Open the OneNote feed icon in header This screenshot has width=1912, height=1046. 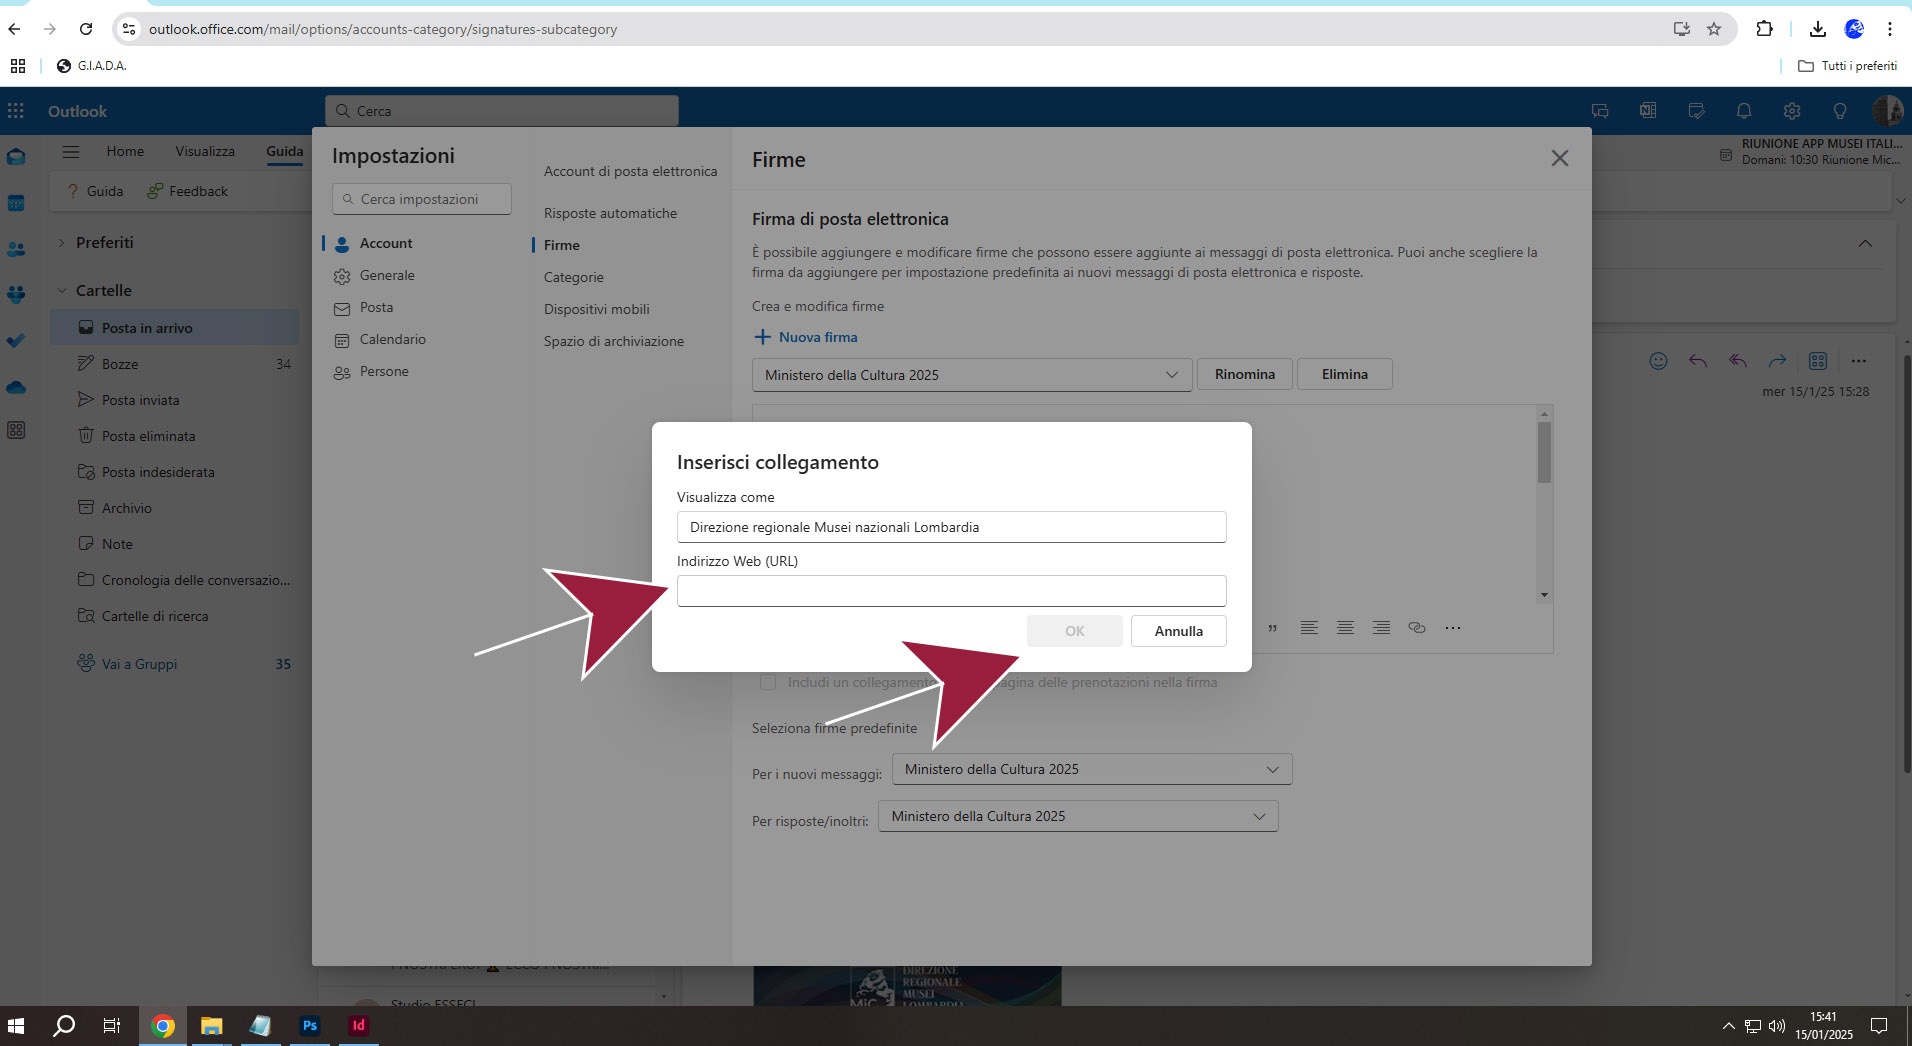point(1648,111)
